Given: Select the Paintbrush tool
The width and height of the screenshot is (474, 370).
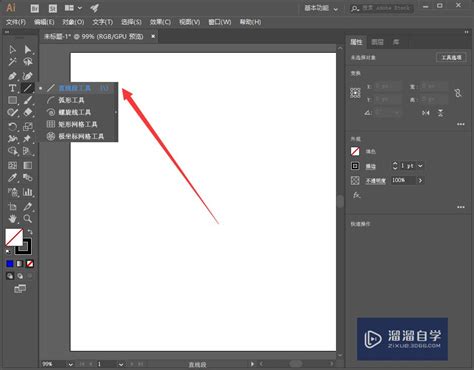Looking at the screenshot, I should [x=28, y=100].
